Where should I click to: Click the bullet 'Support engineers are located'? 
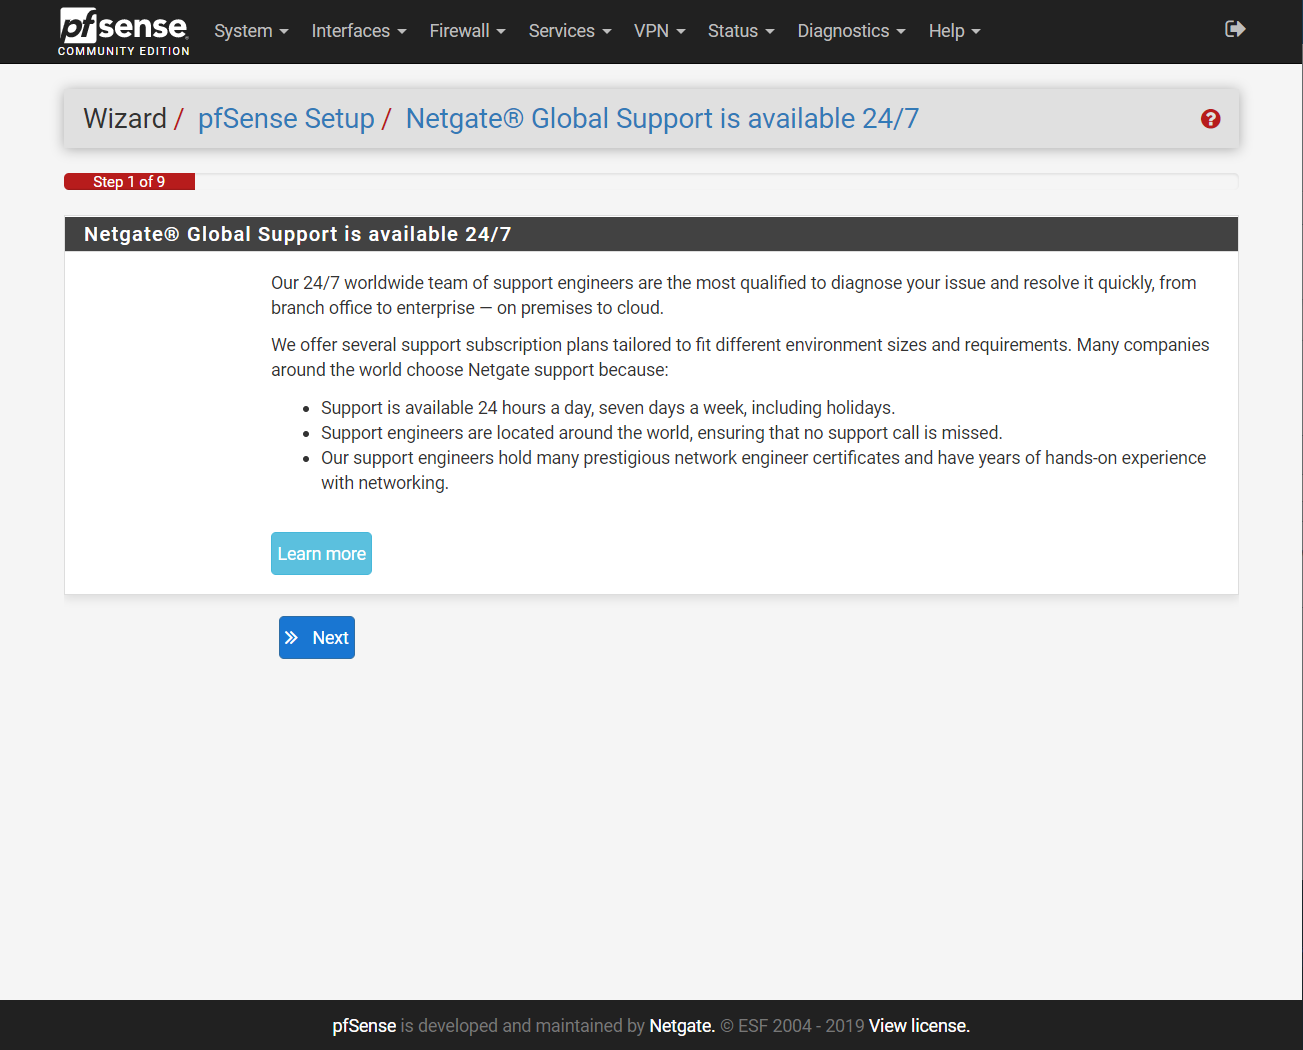(x=661, y=433)
